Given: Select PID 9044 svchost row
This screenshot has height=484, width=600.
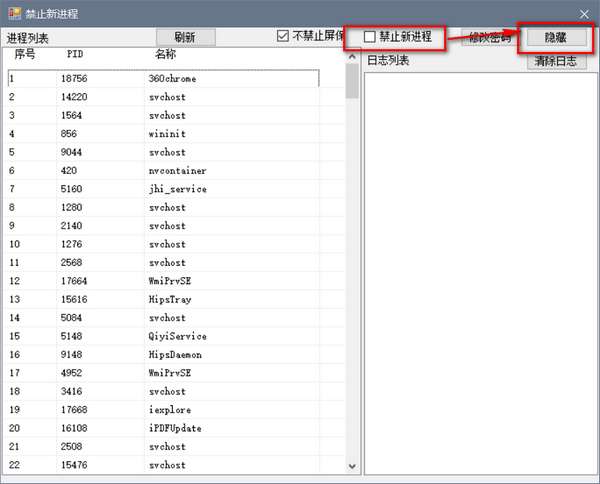Looking at the screenshot, I should tap(163, 152).
